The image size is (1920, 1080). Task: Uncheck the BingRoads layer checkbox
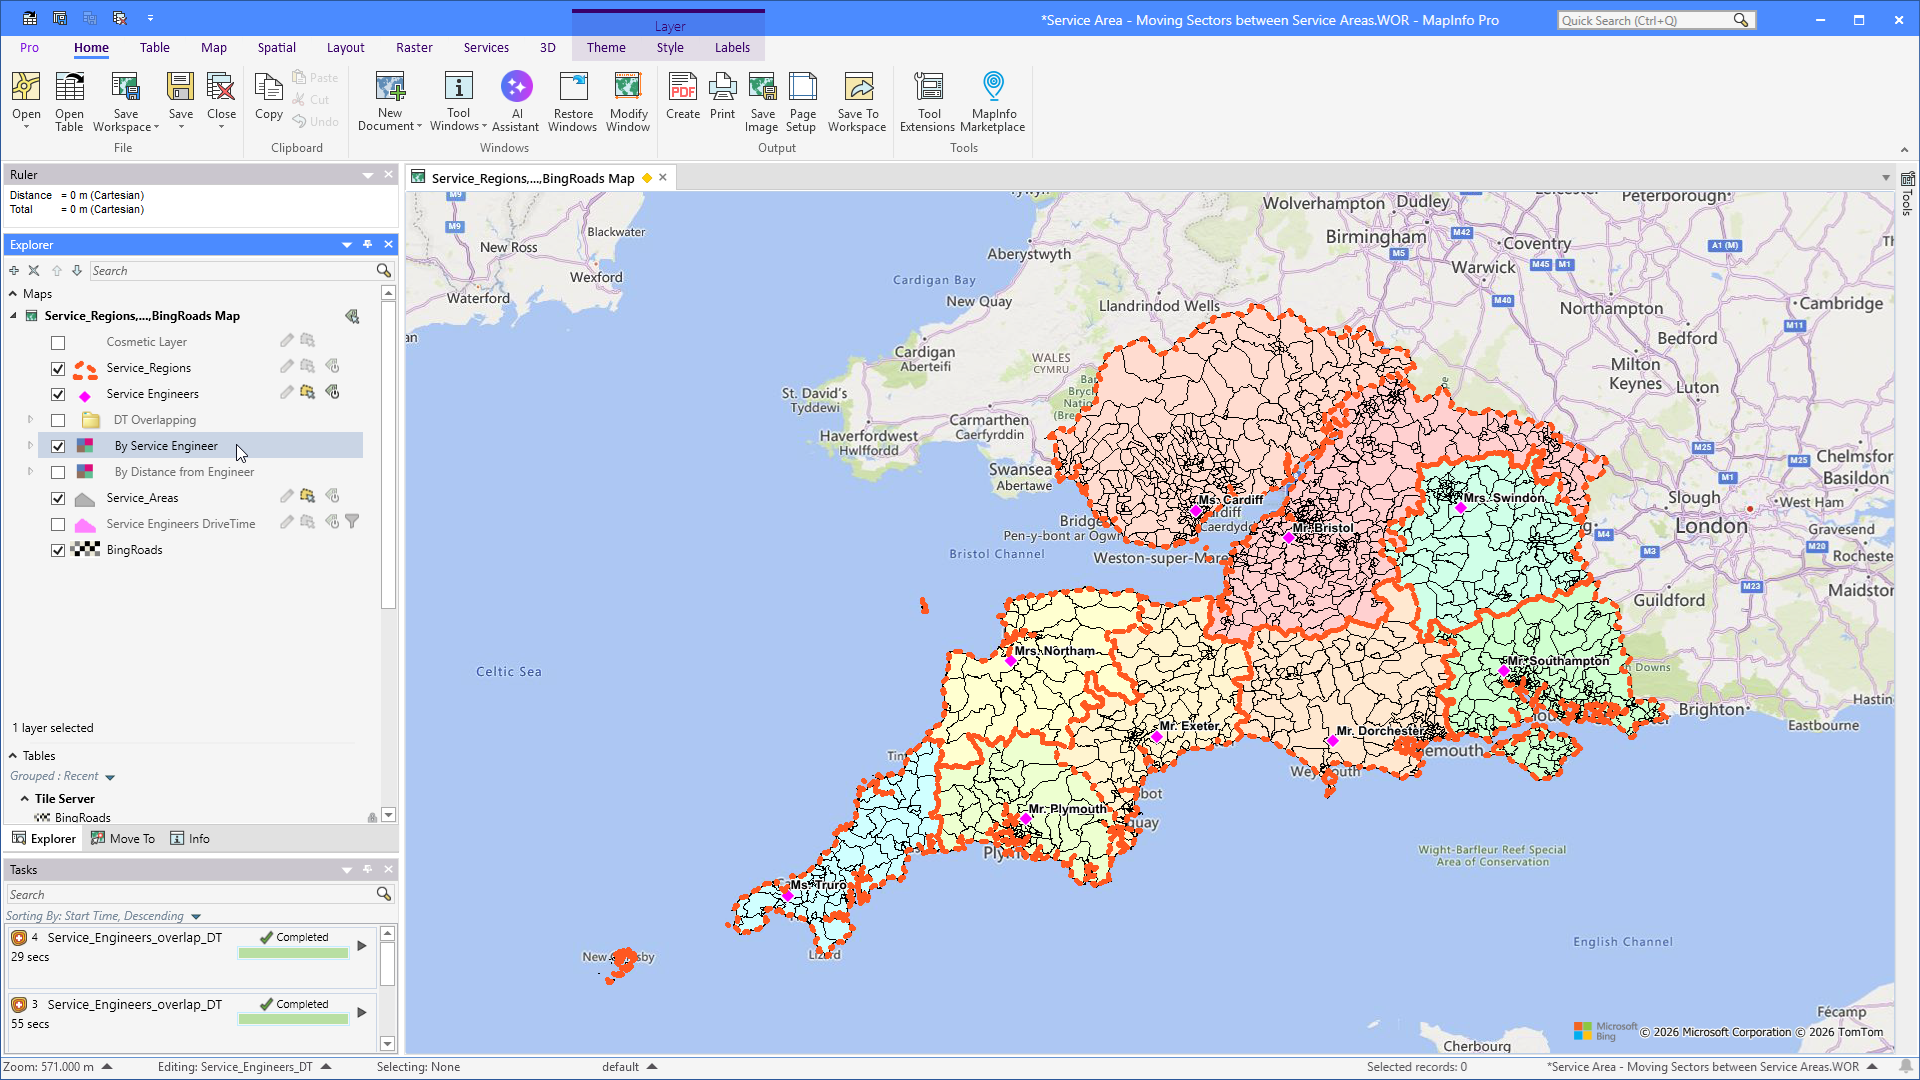pos(58,550)
